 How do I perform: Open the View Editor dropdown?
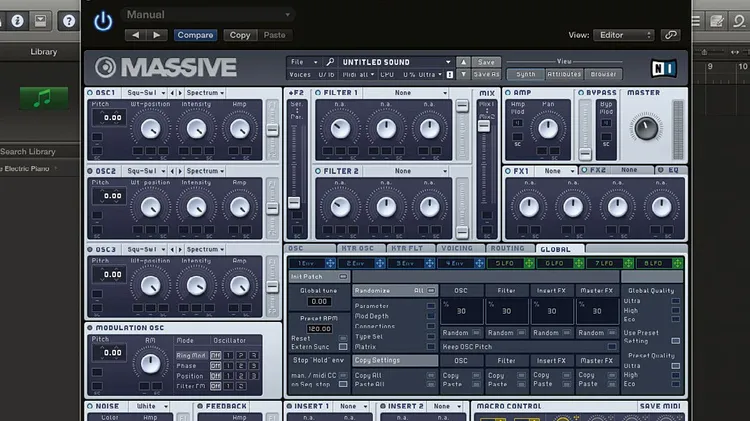tap(624, 35)
